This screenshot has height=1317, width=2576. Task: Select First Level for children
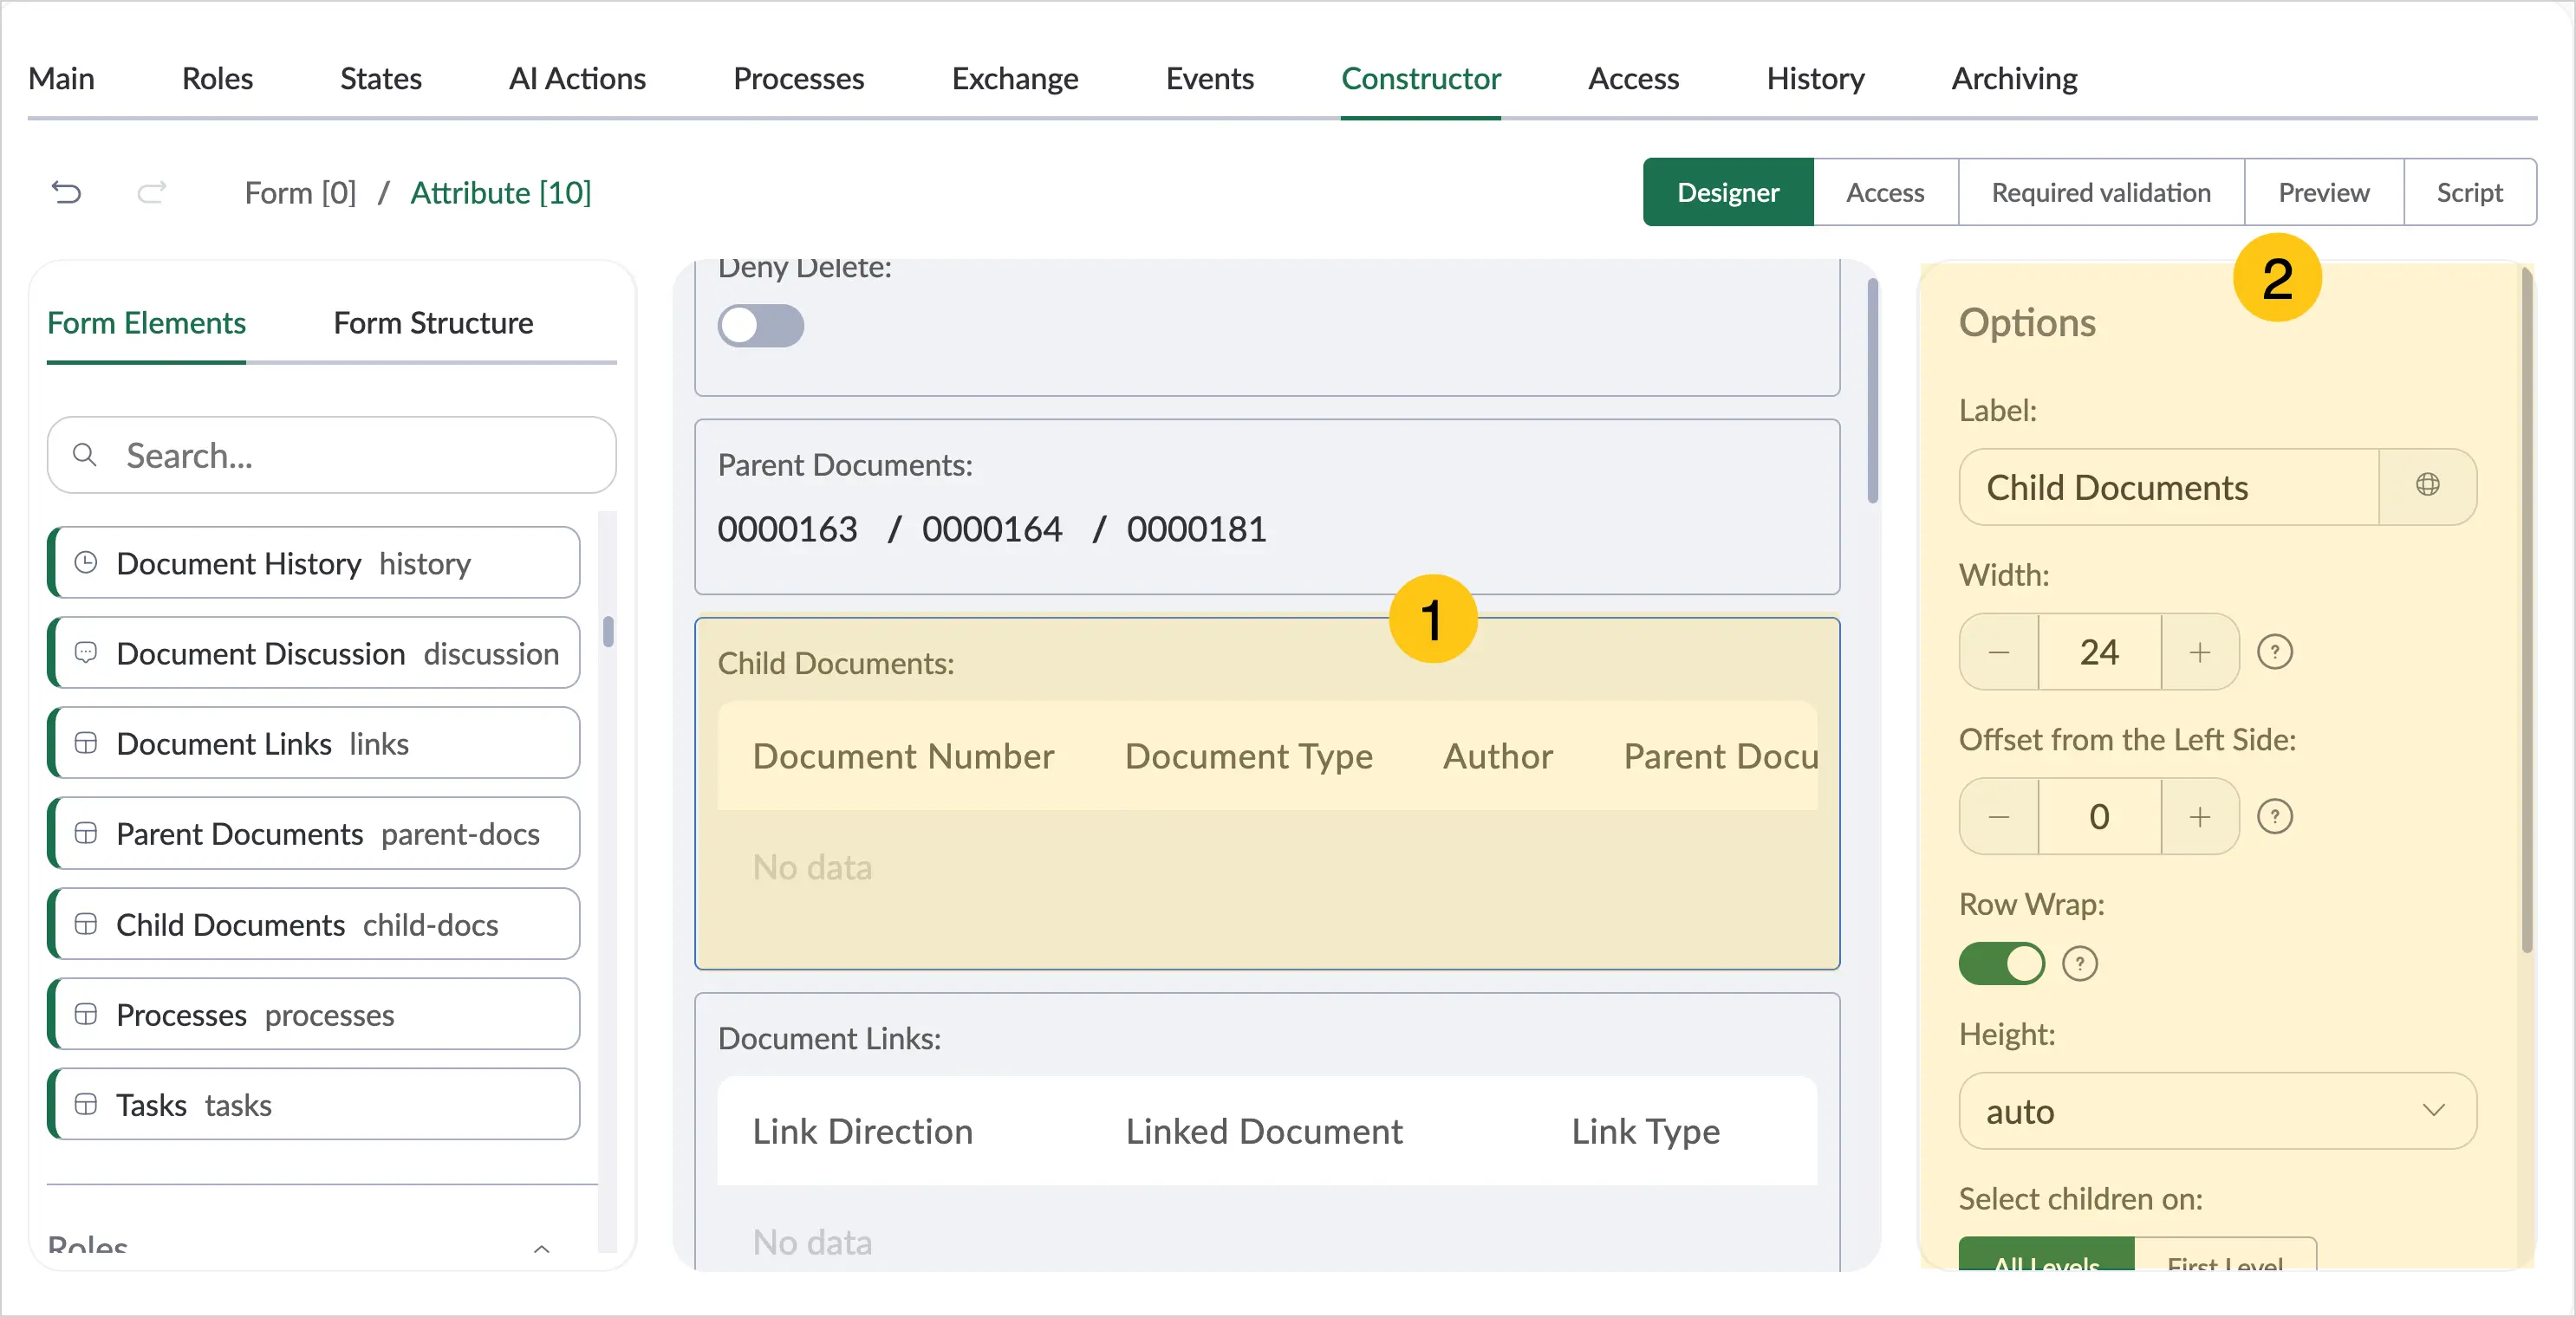(x=2225, y=1254)
